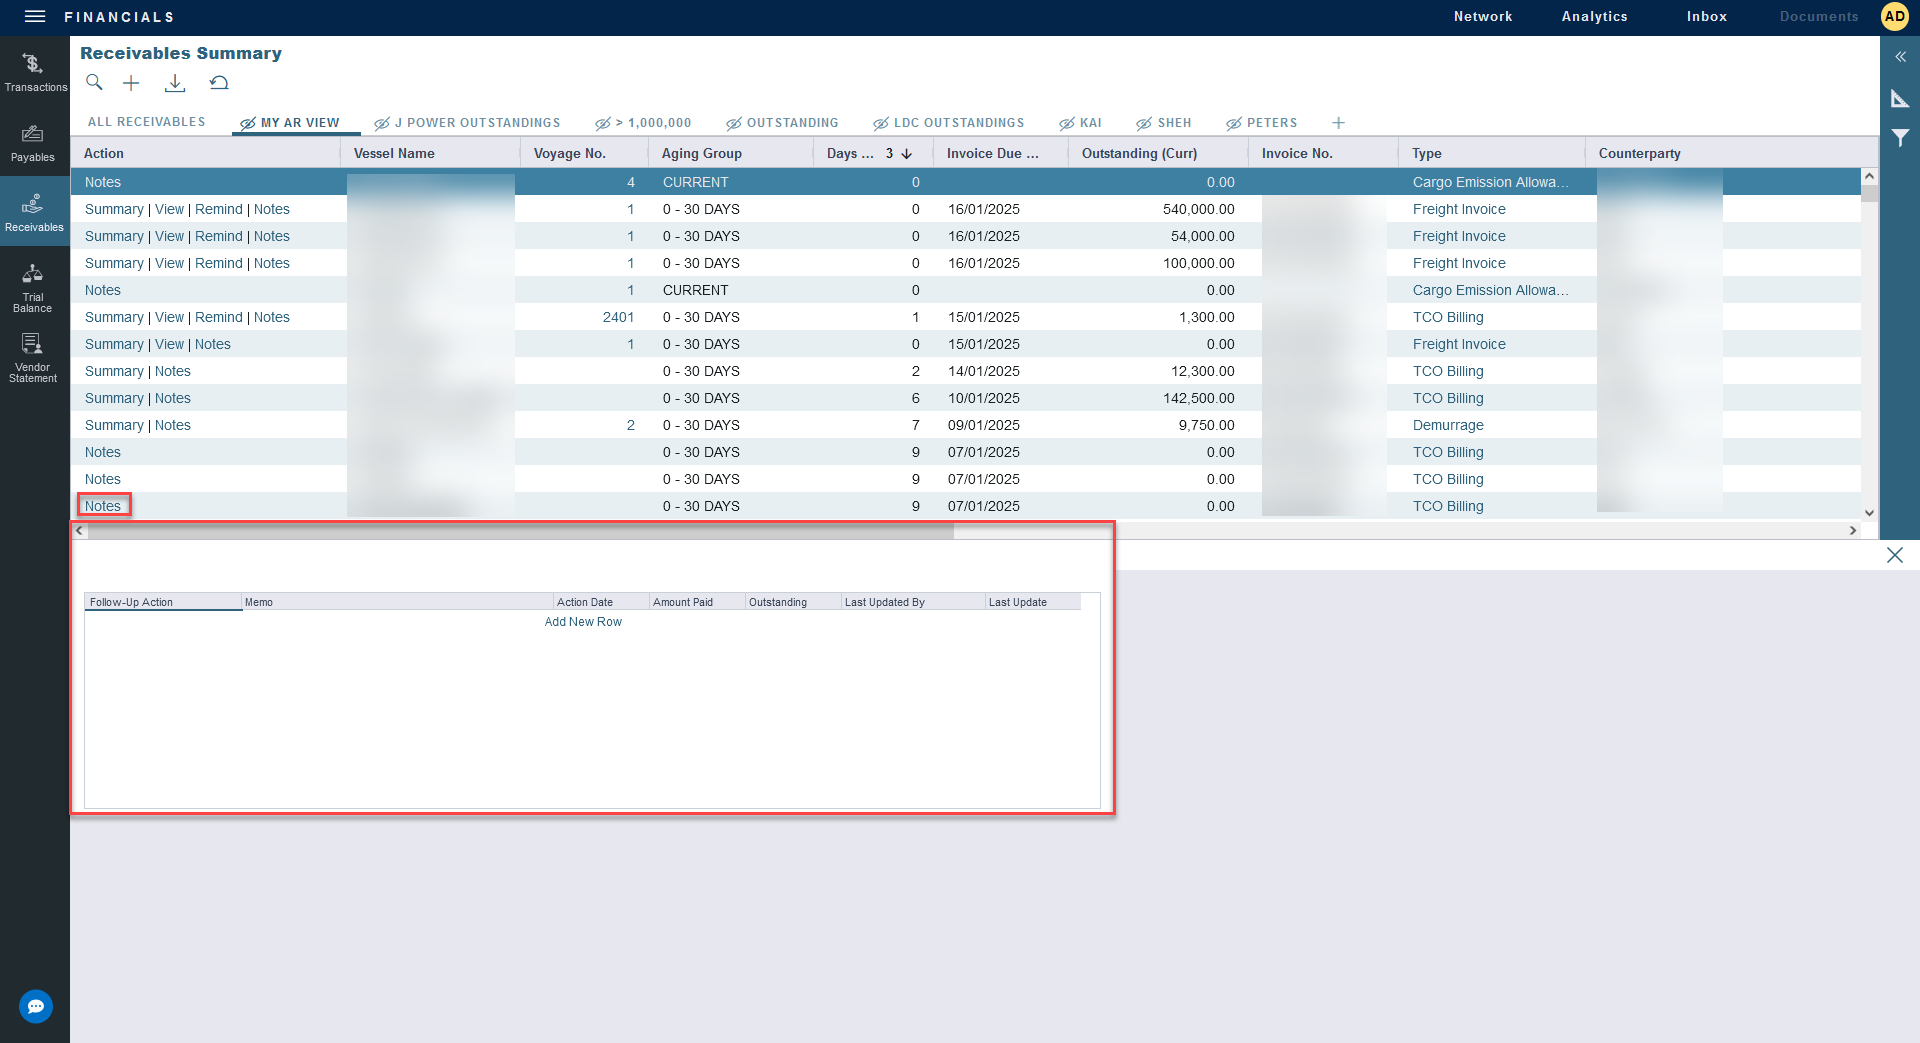Sort by Days column arrow

907,154
